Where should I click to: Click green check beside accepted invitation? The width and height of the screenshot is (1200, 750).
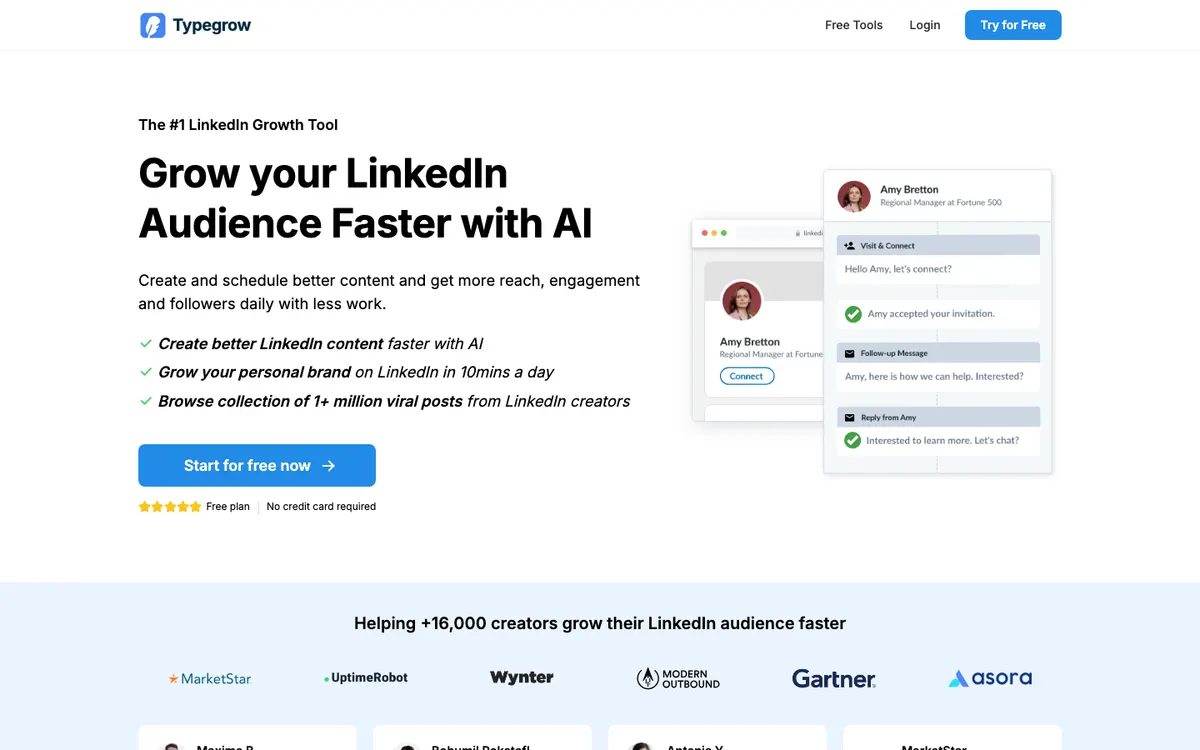click(853, 314)
